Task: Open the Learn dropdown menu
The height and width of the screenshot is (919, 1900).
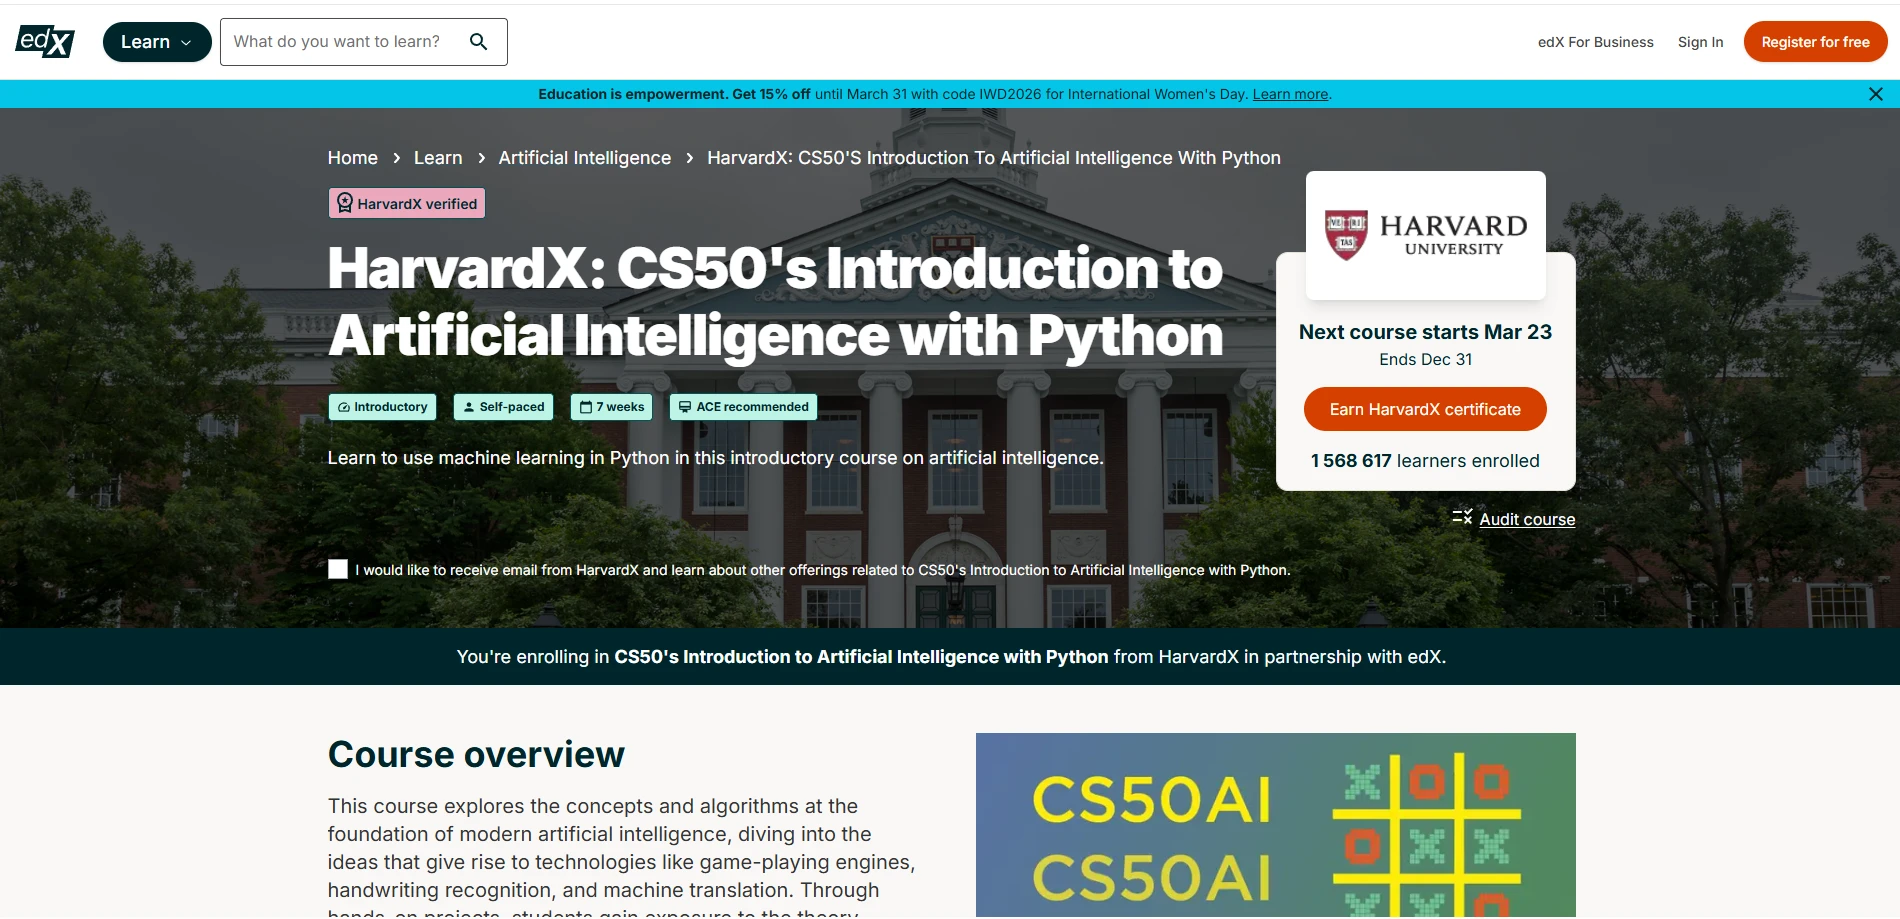Action: tap(156, 41)
